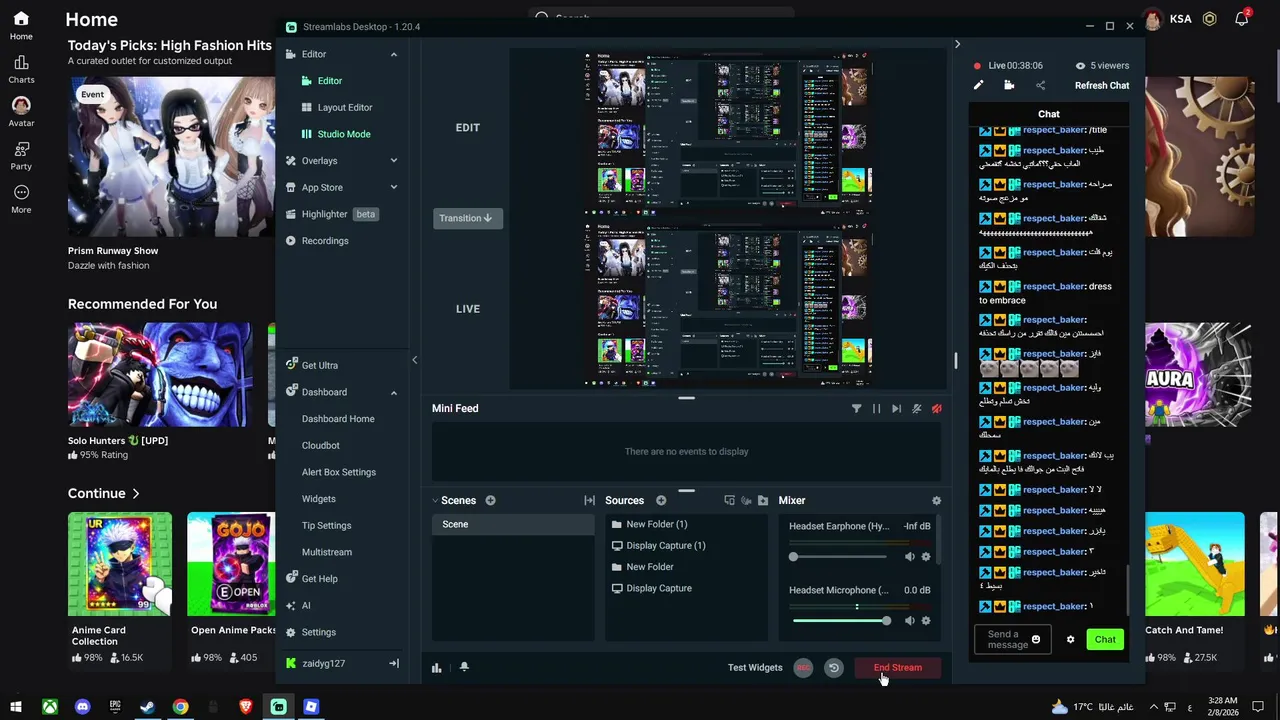Open Steam from the Windows taskbar
1280x720 pixels.
coord(147,707)
